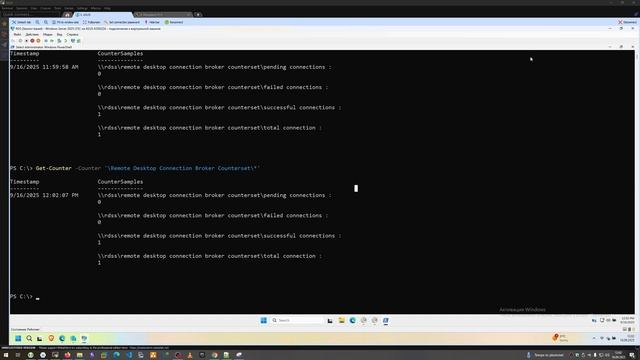Click the Pause VM icon
640x360 pixels.
[x=46, y=41]
